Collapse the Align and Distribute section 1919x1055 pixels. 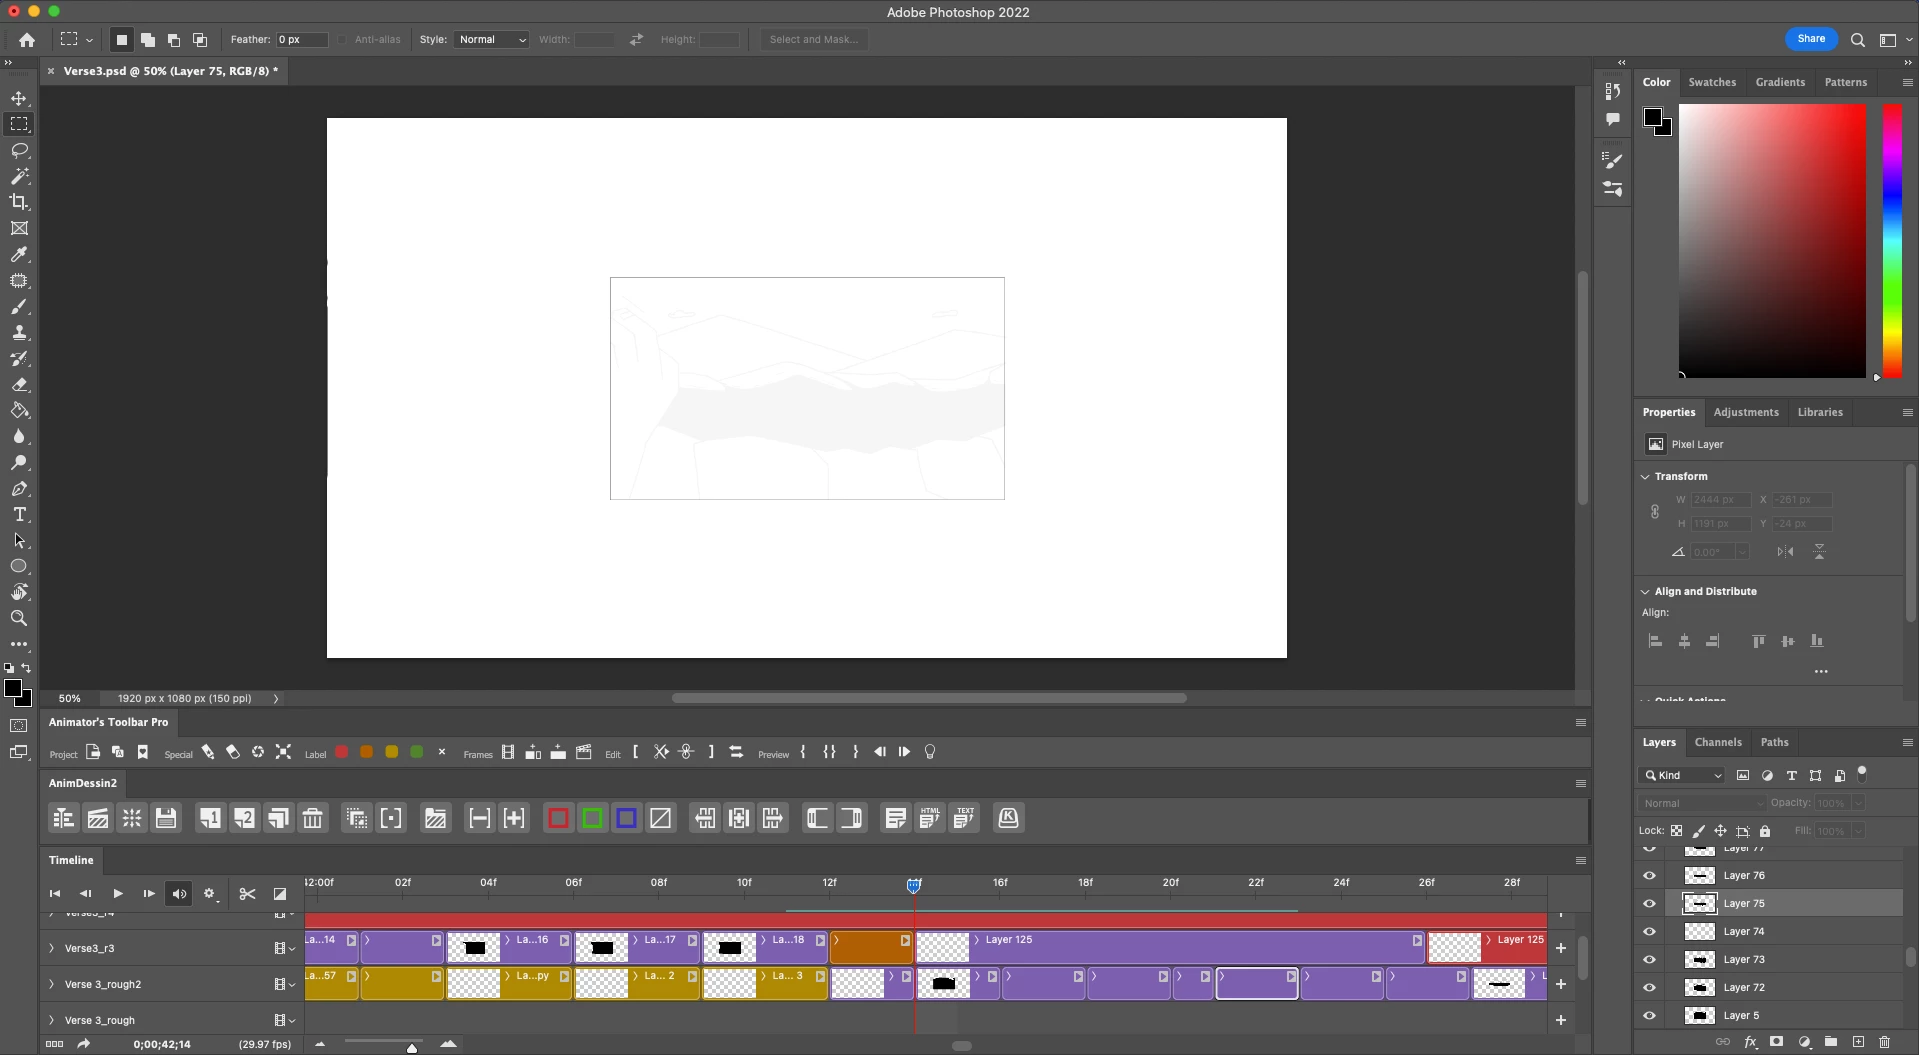(1645, 592)
